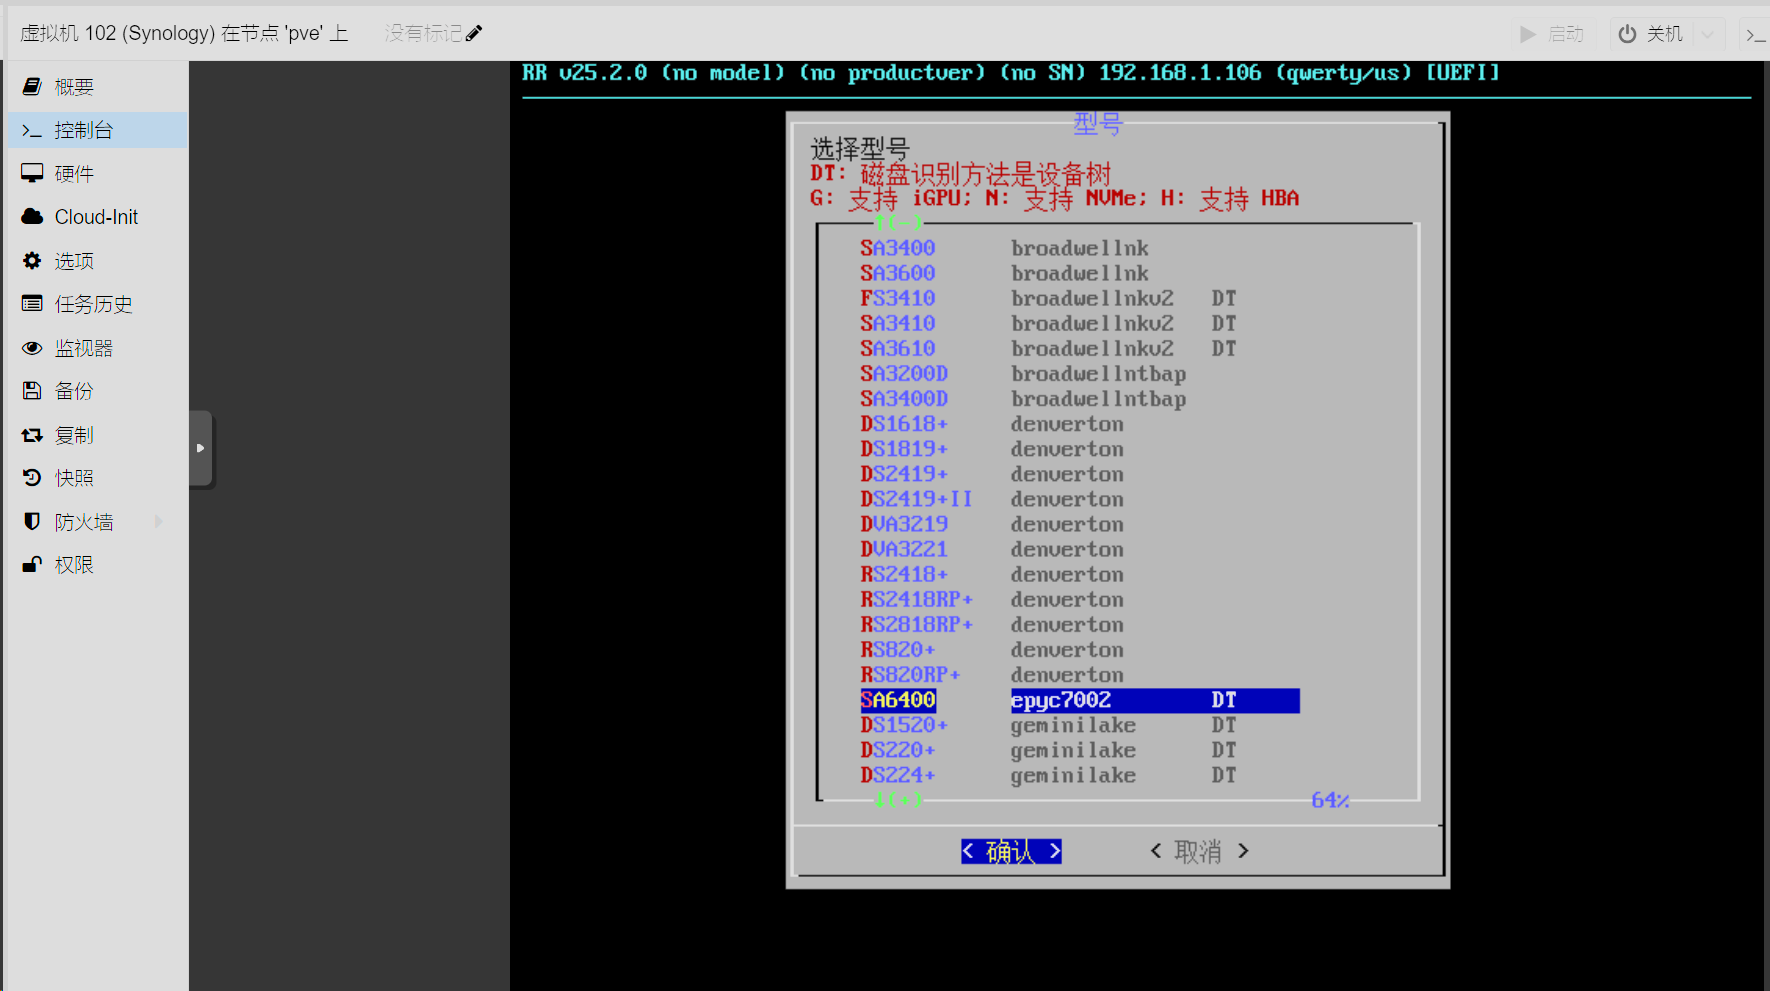Select the SA3200D model row
The width and height of the screenshot is (1770, 991).
(x=1080, y=373)
